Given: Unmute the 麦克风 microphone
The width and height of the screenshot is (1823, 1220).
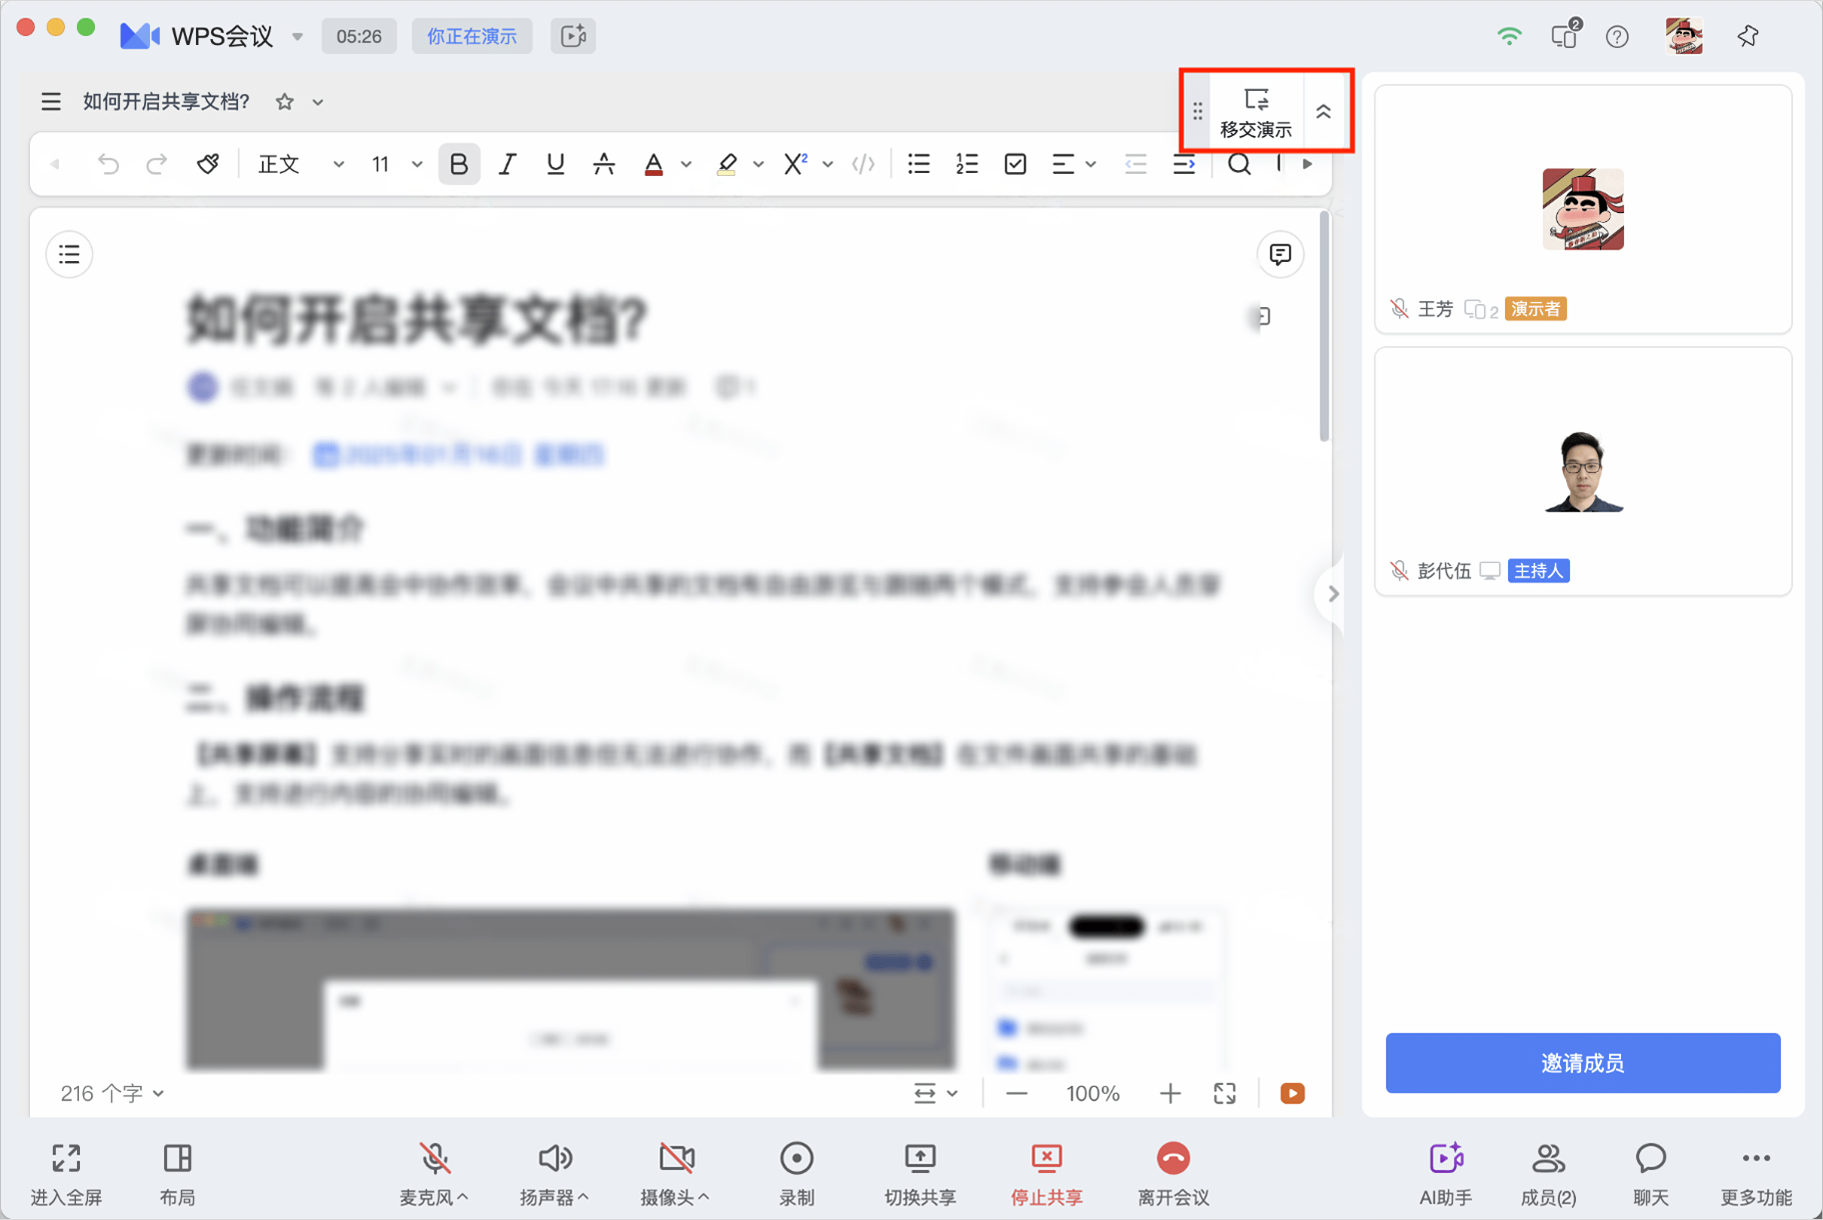Looking at the screenshot, I should [x=434, y=1172].
